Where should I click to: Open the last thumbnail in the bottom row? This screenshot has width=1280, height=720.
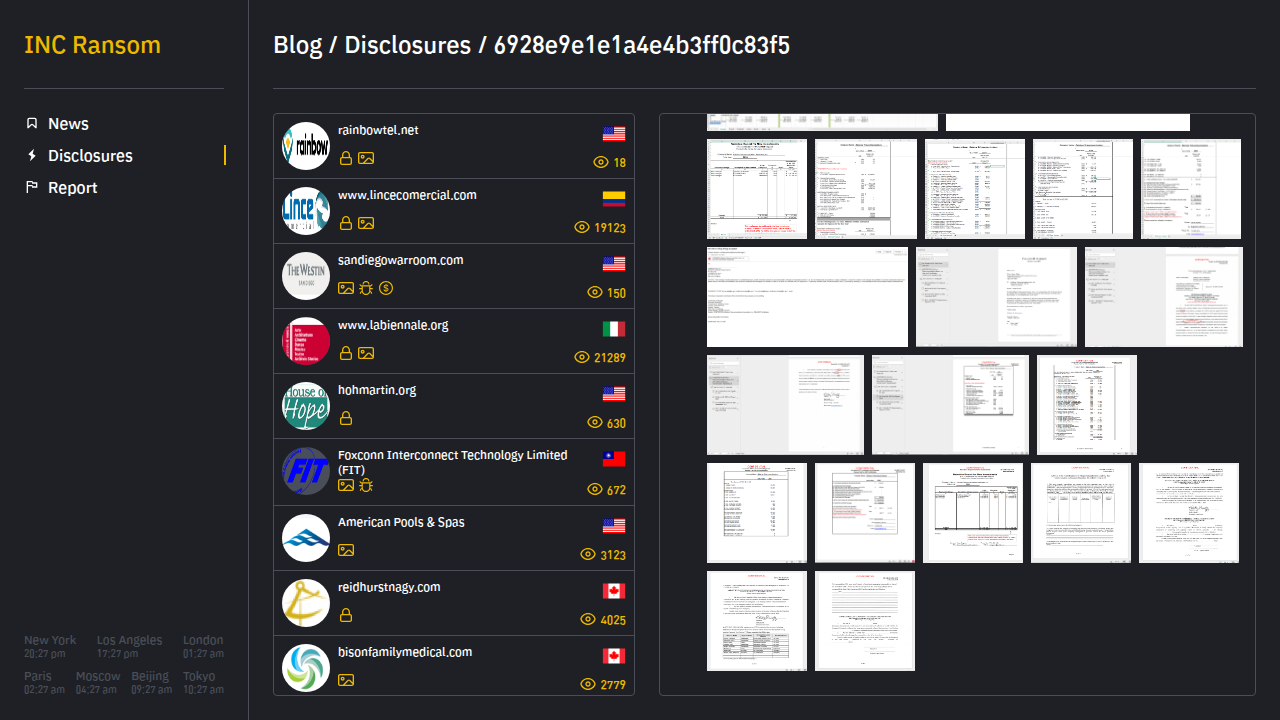[864, 620]
